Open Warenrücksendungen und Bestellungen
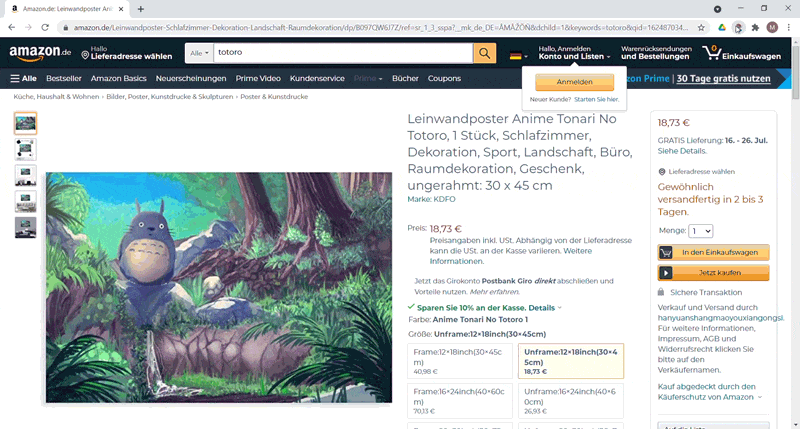 point(656,53)
